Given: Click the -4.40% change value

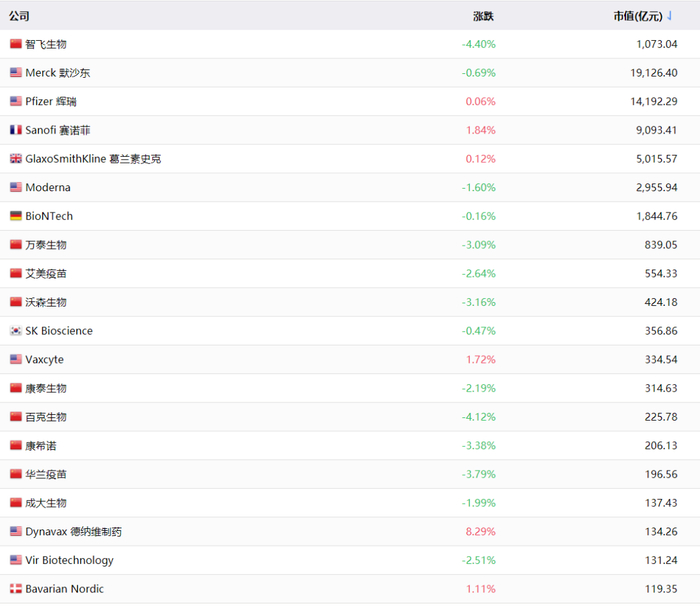Looking at the screenshot, I should click(479, 44).
